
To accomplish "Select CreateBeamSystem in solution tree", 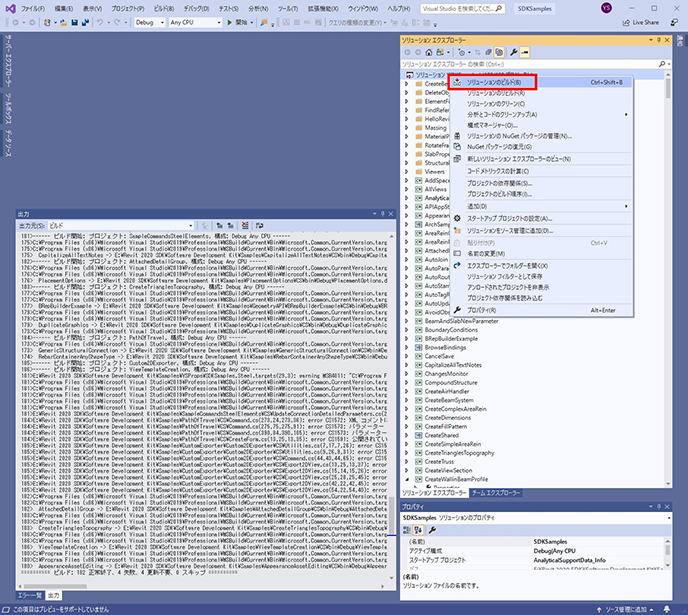I will point(449,400).
